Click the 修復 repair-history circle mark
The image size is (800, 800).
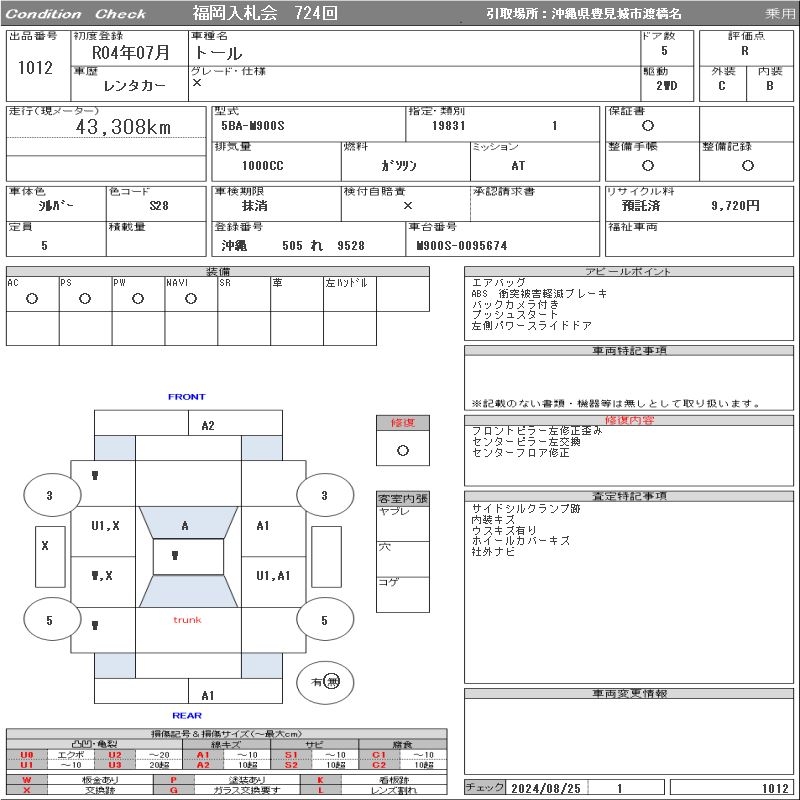[x=403, y=451]
